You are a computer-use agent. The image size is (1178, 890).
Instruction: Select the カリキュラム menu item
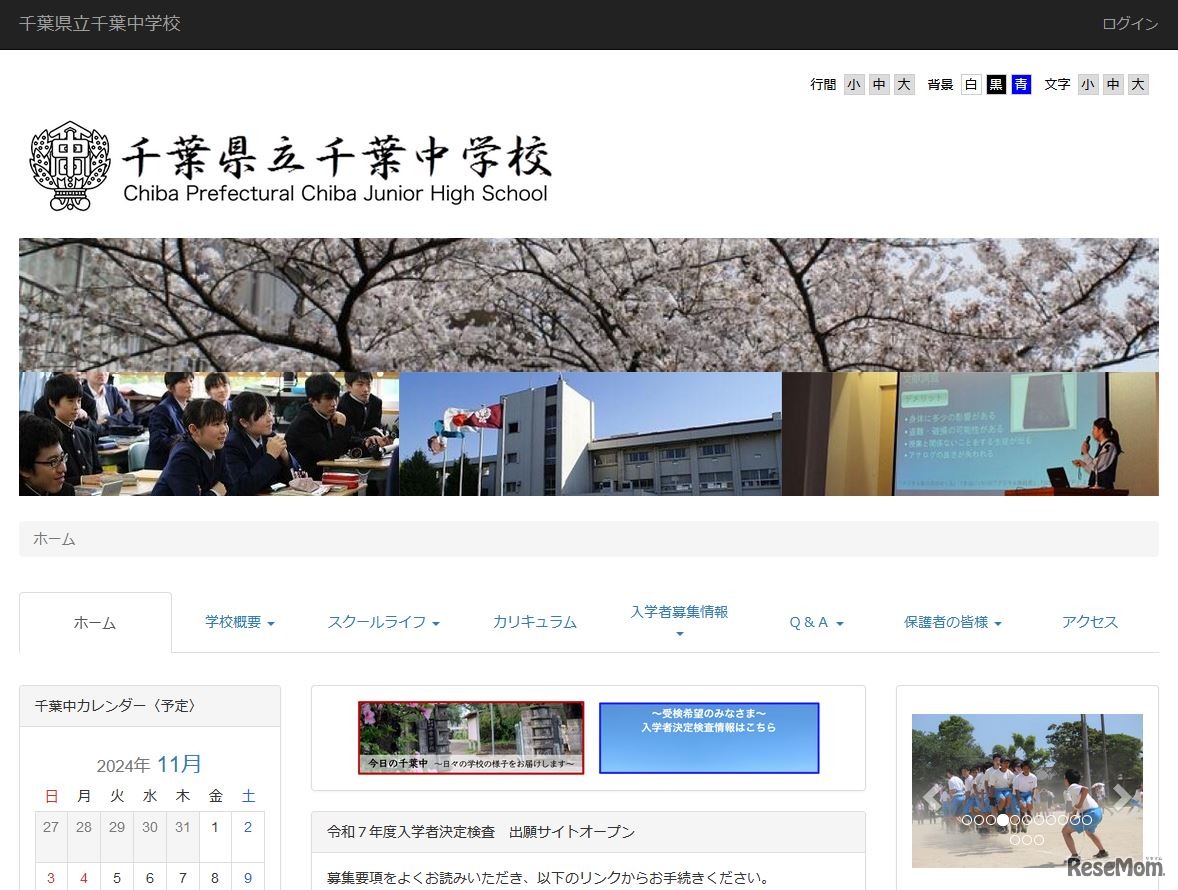pyautogui.click(x=535, y=621)
